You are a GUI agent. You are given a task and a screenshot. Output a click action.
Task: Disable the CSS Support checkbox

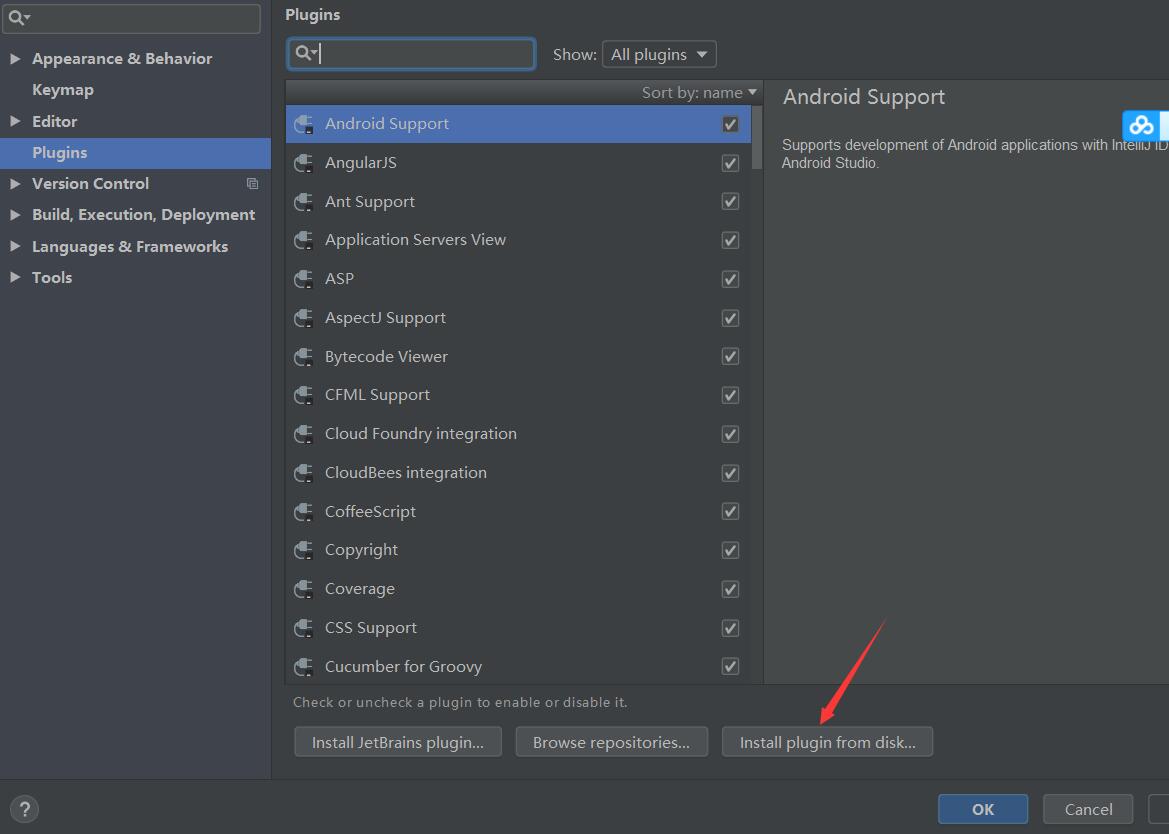coord(731,628)
